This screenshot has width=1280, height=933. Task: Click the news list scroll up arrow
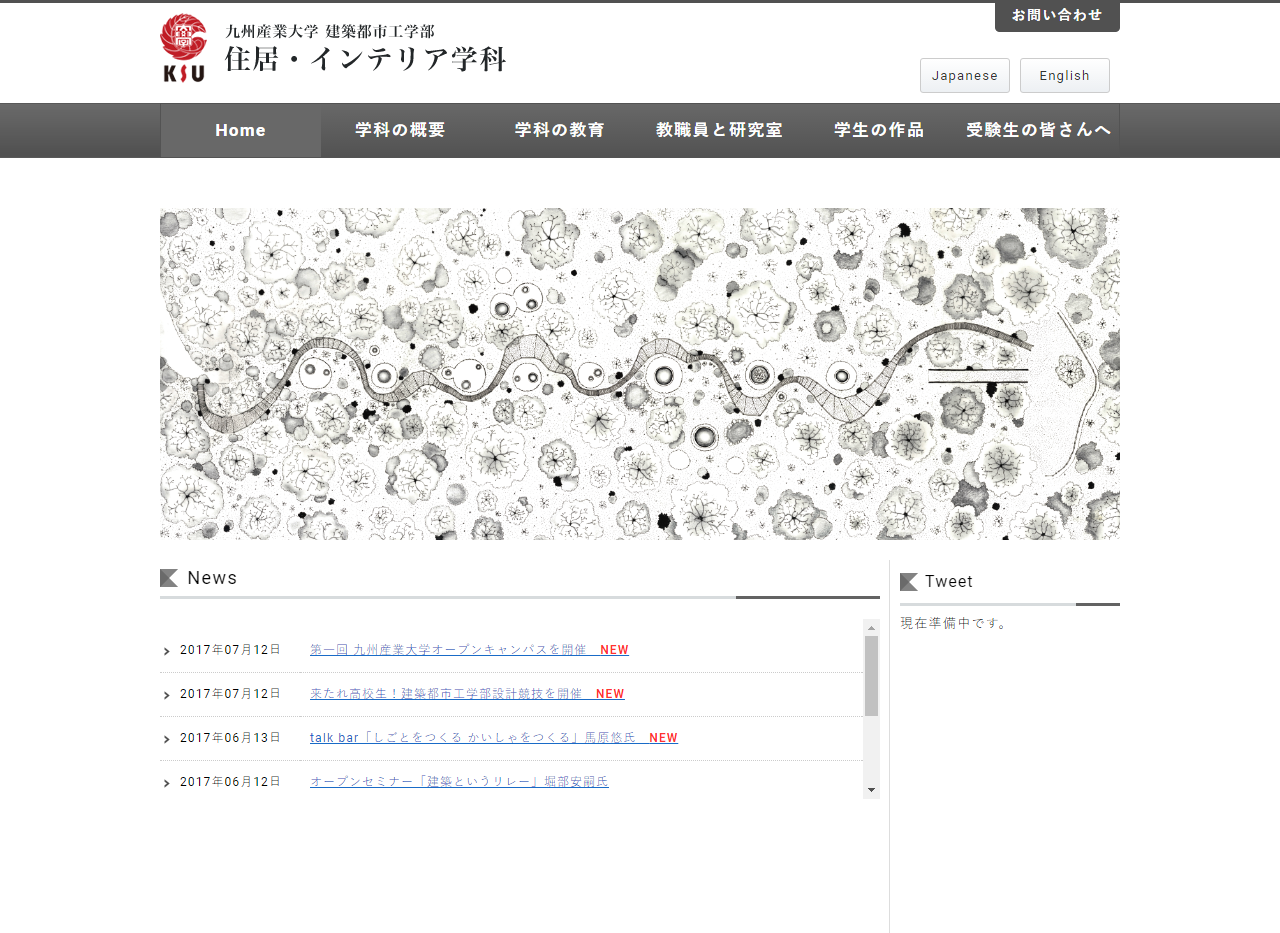[872, 628]
